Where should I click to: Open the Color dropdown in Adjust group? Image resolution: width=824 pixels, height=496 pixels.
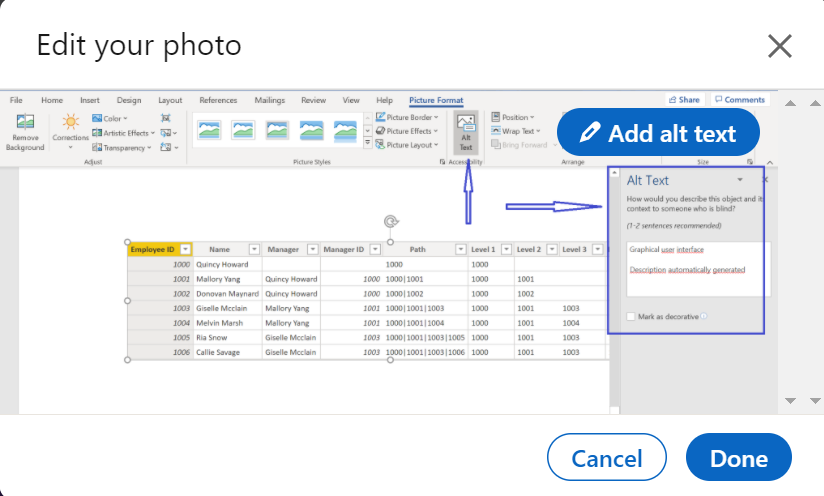[x=110, y=118]
